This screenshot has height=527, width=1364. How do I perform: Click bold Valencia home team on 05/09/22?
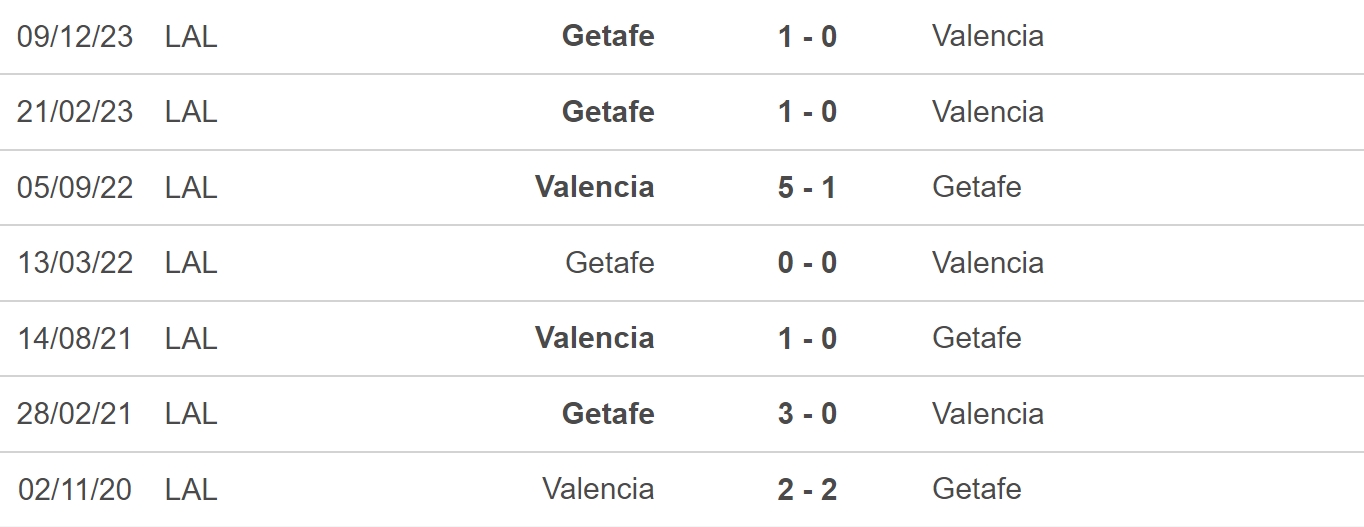click(595, 187)
